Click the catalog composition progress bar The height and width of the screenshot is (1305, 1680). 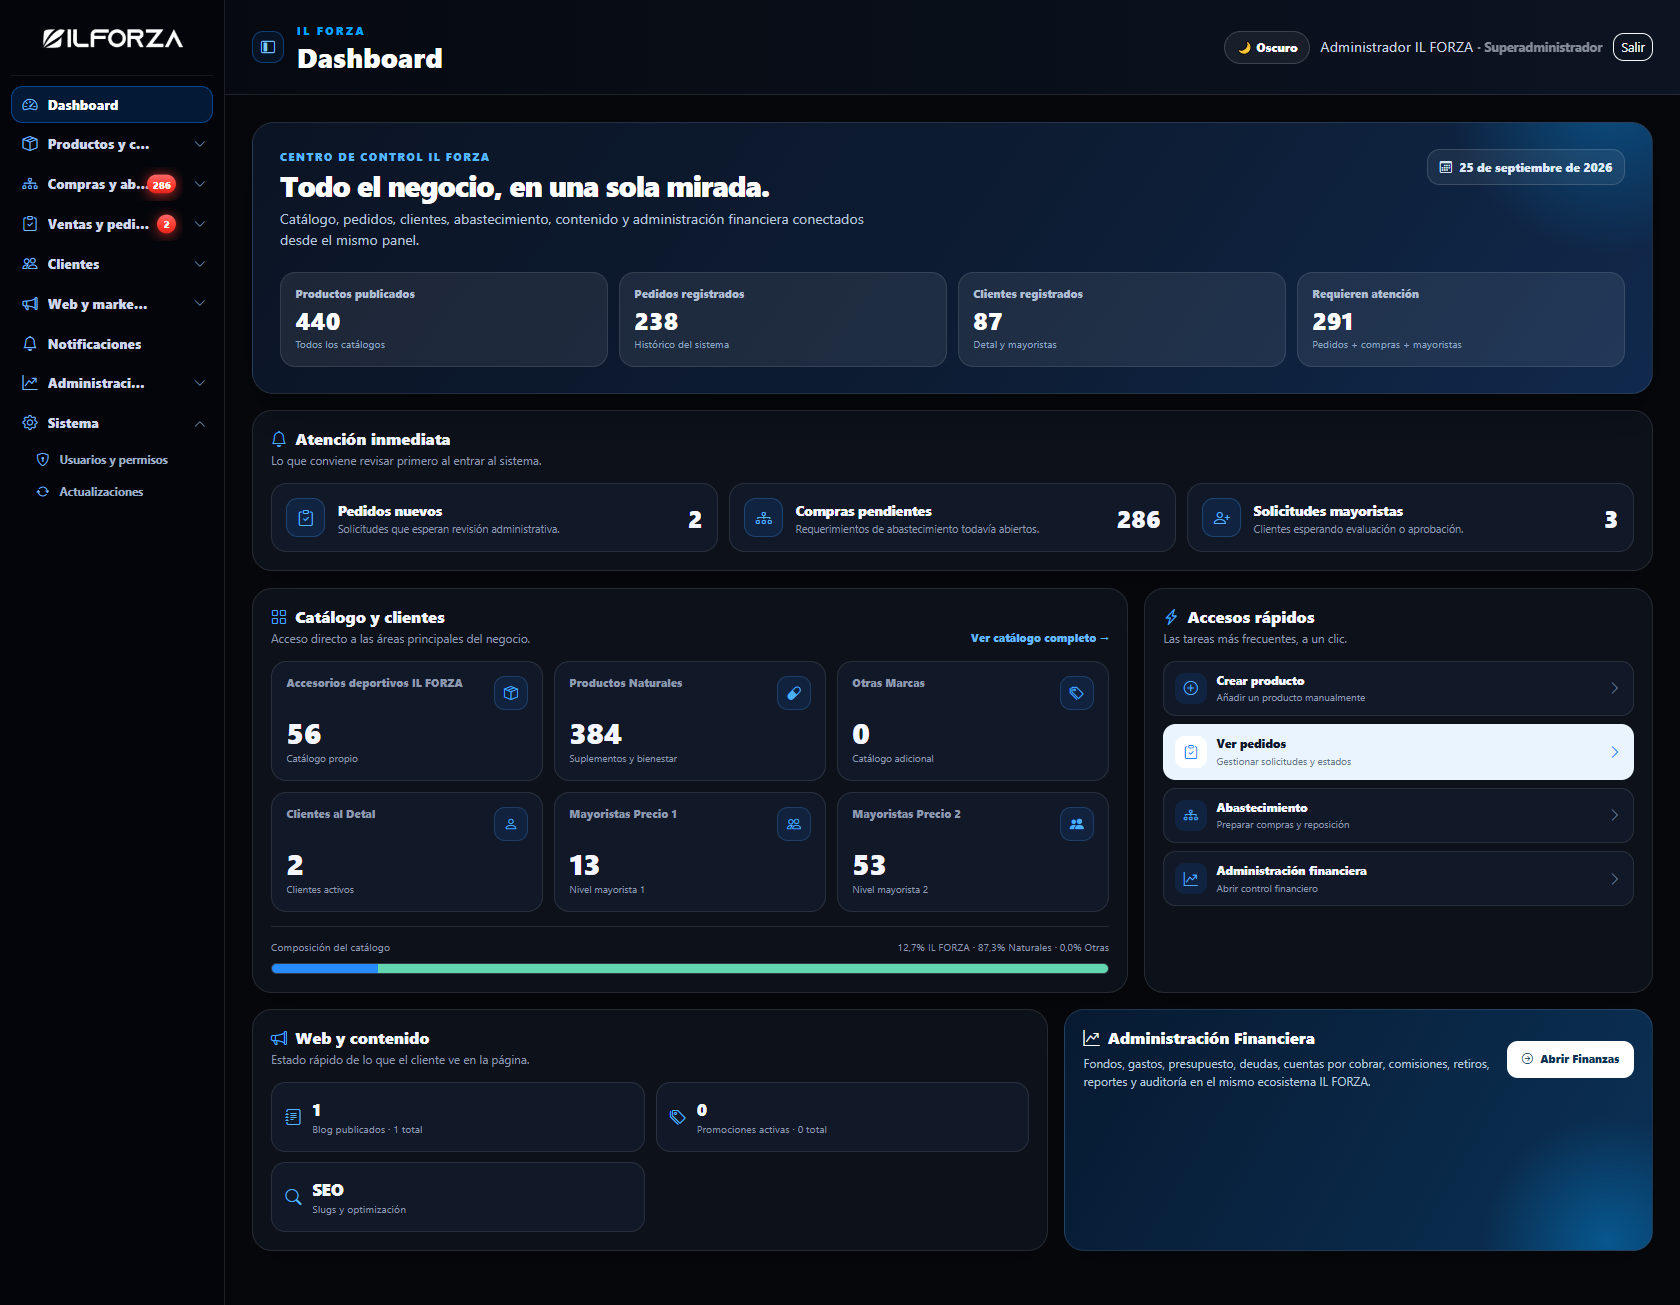[690, 968]
